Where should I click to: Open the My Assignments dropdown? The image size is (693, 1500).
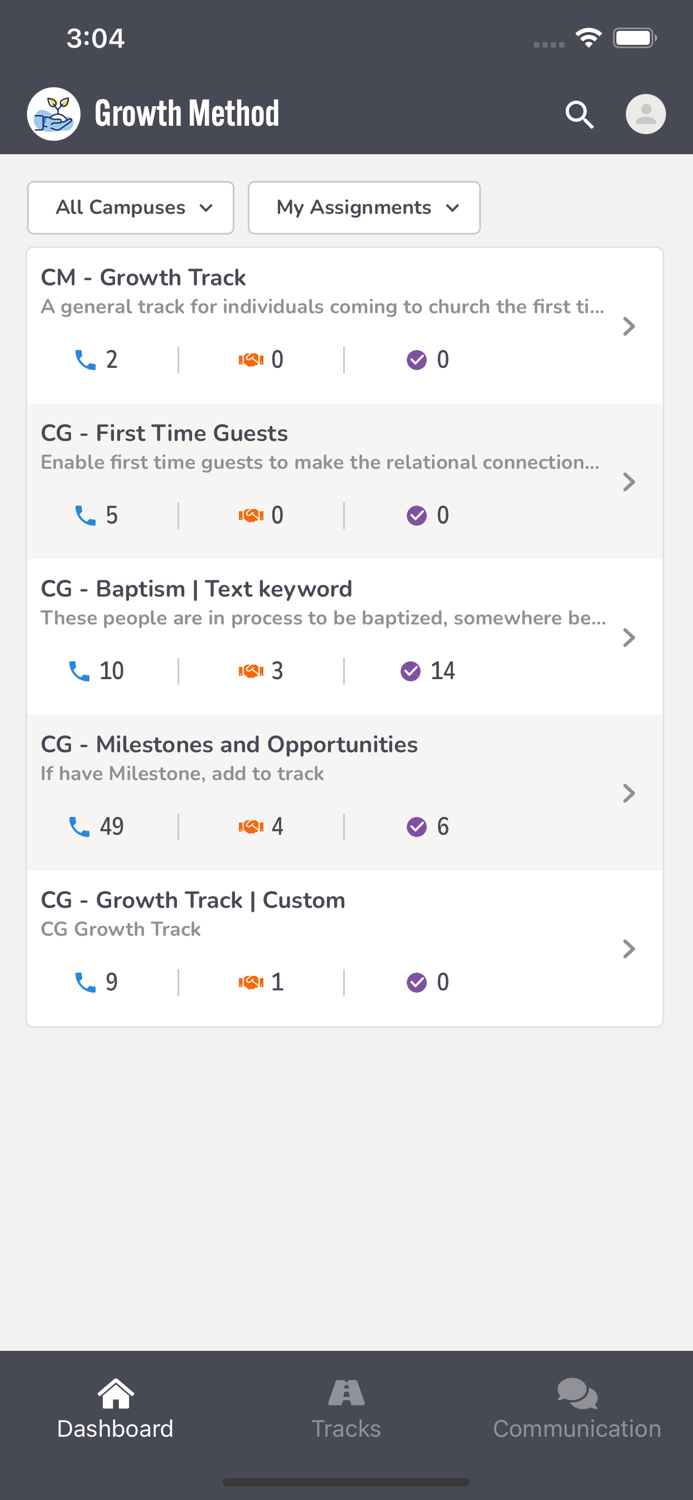tap(364, 208)
